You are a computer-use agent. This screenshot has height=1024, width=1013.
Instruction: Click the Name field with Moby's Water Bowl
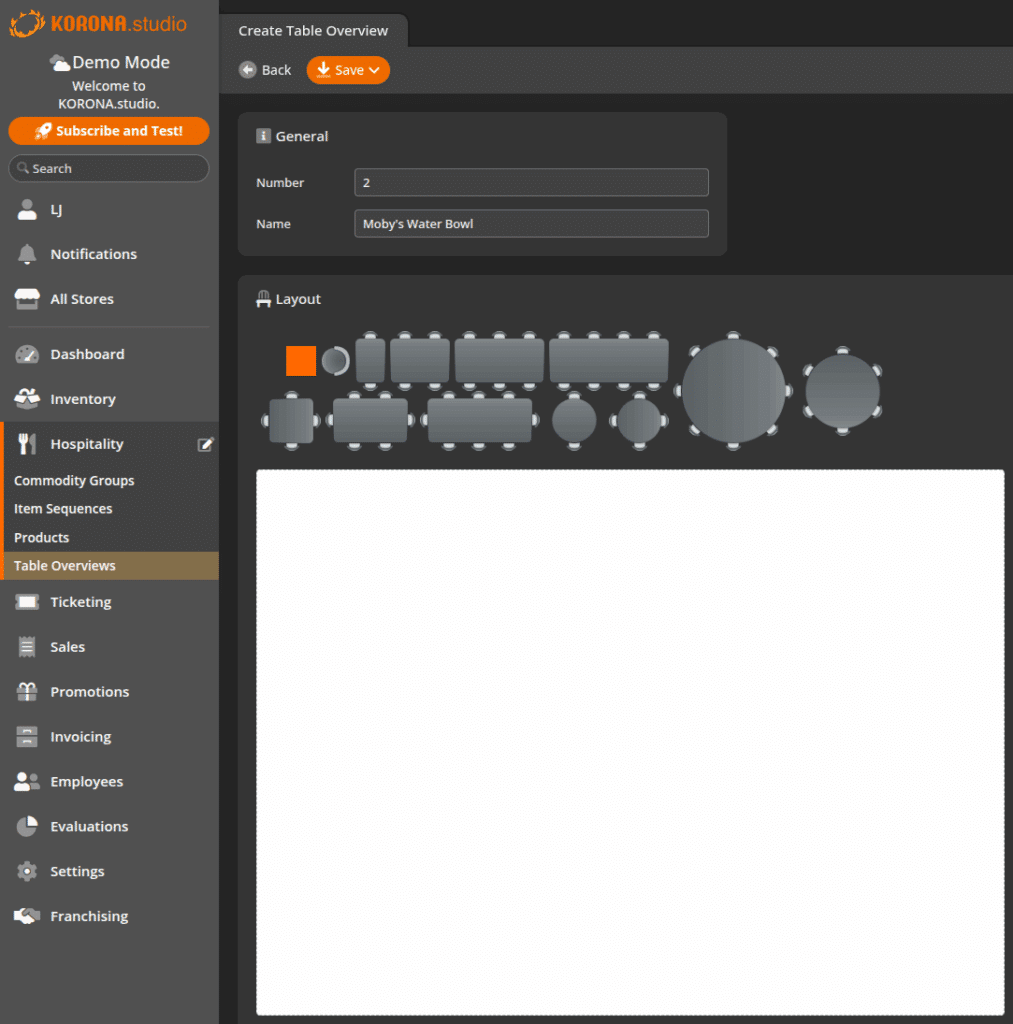[531, 223]
